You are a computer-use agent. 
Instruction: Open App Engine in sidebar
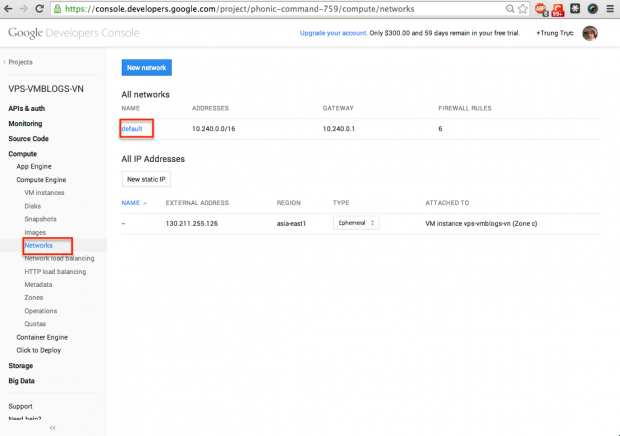34,166
